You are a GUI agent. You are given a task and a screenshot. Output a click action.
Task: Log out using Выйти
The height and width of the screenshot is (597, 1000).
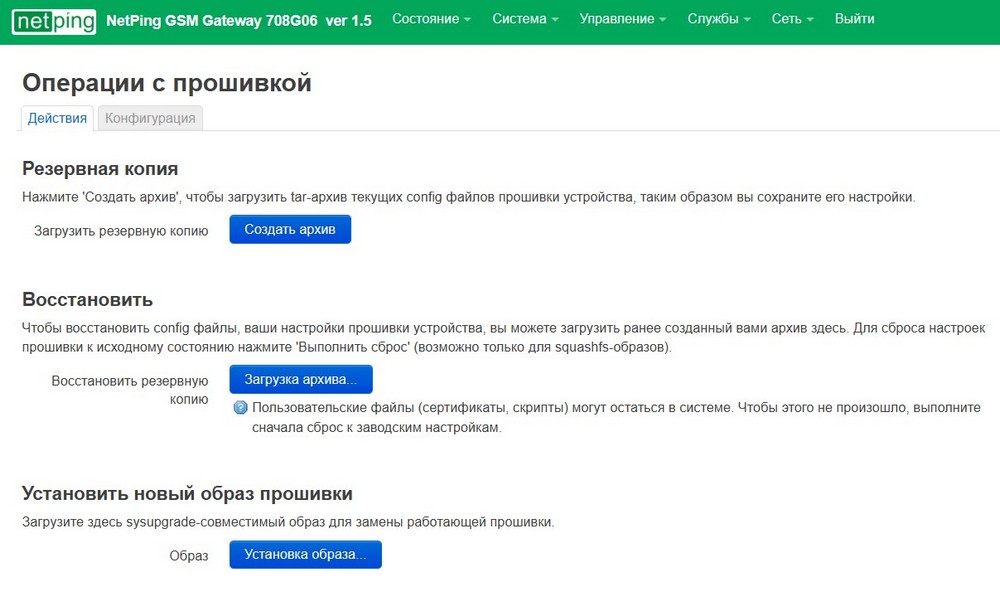(x=854, y=19)
